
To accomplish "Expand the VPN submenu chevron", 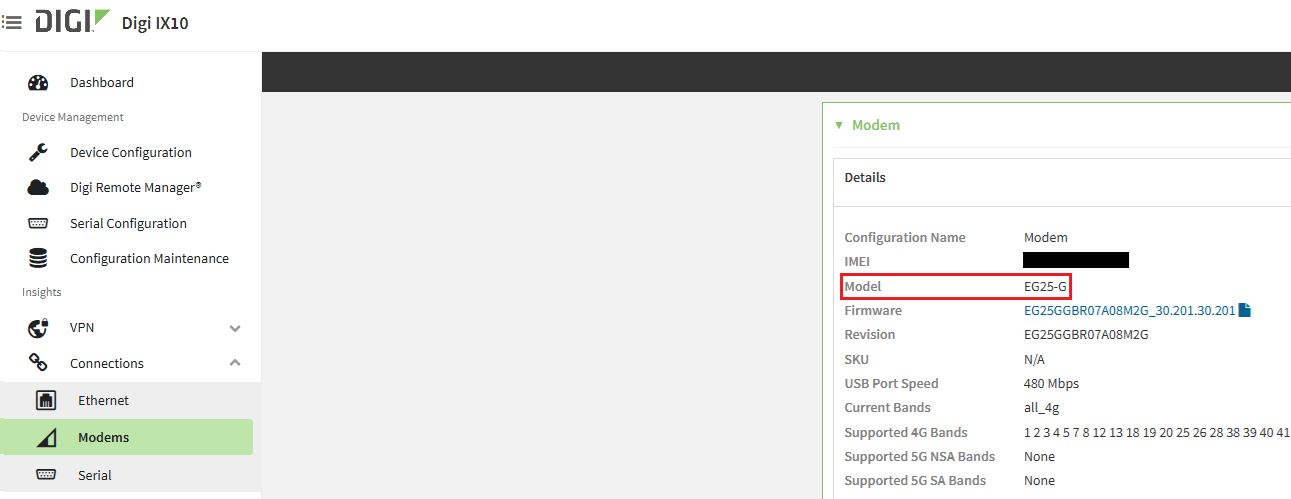I will click(235, 328).
